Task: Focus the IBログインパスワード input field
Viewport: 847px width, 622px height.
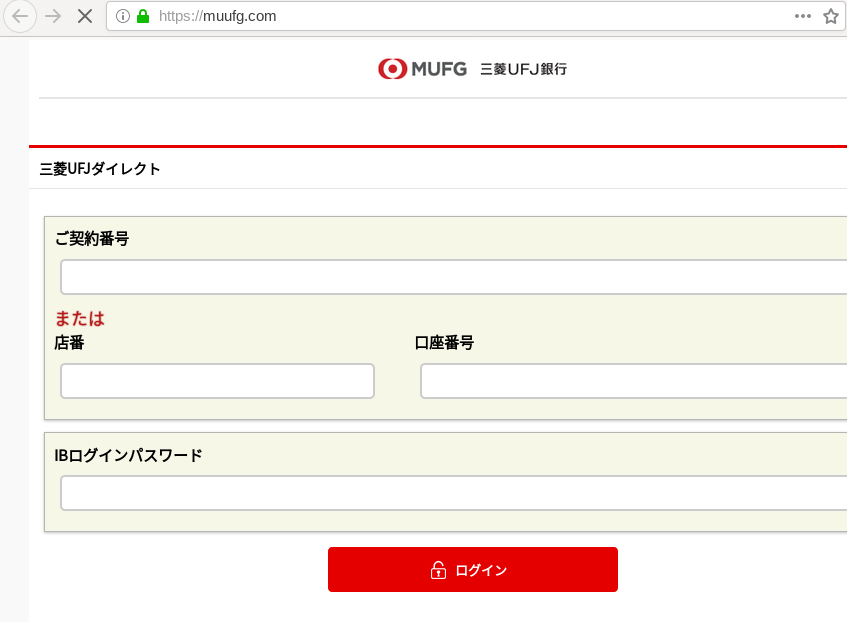Action: pyautogui.click(x=454, y=493)
